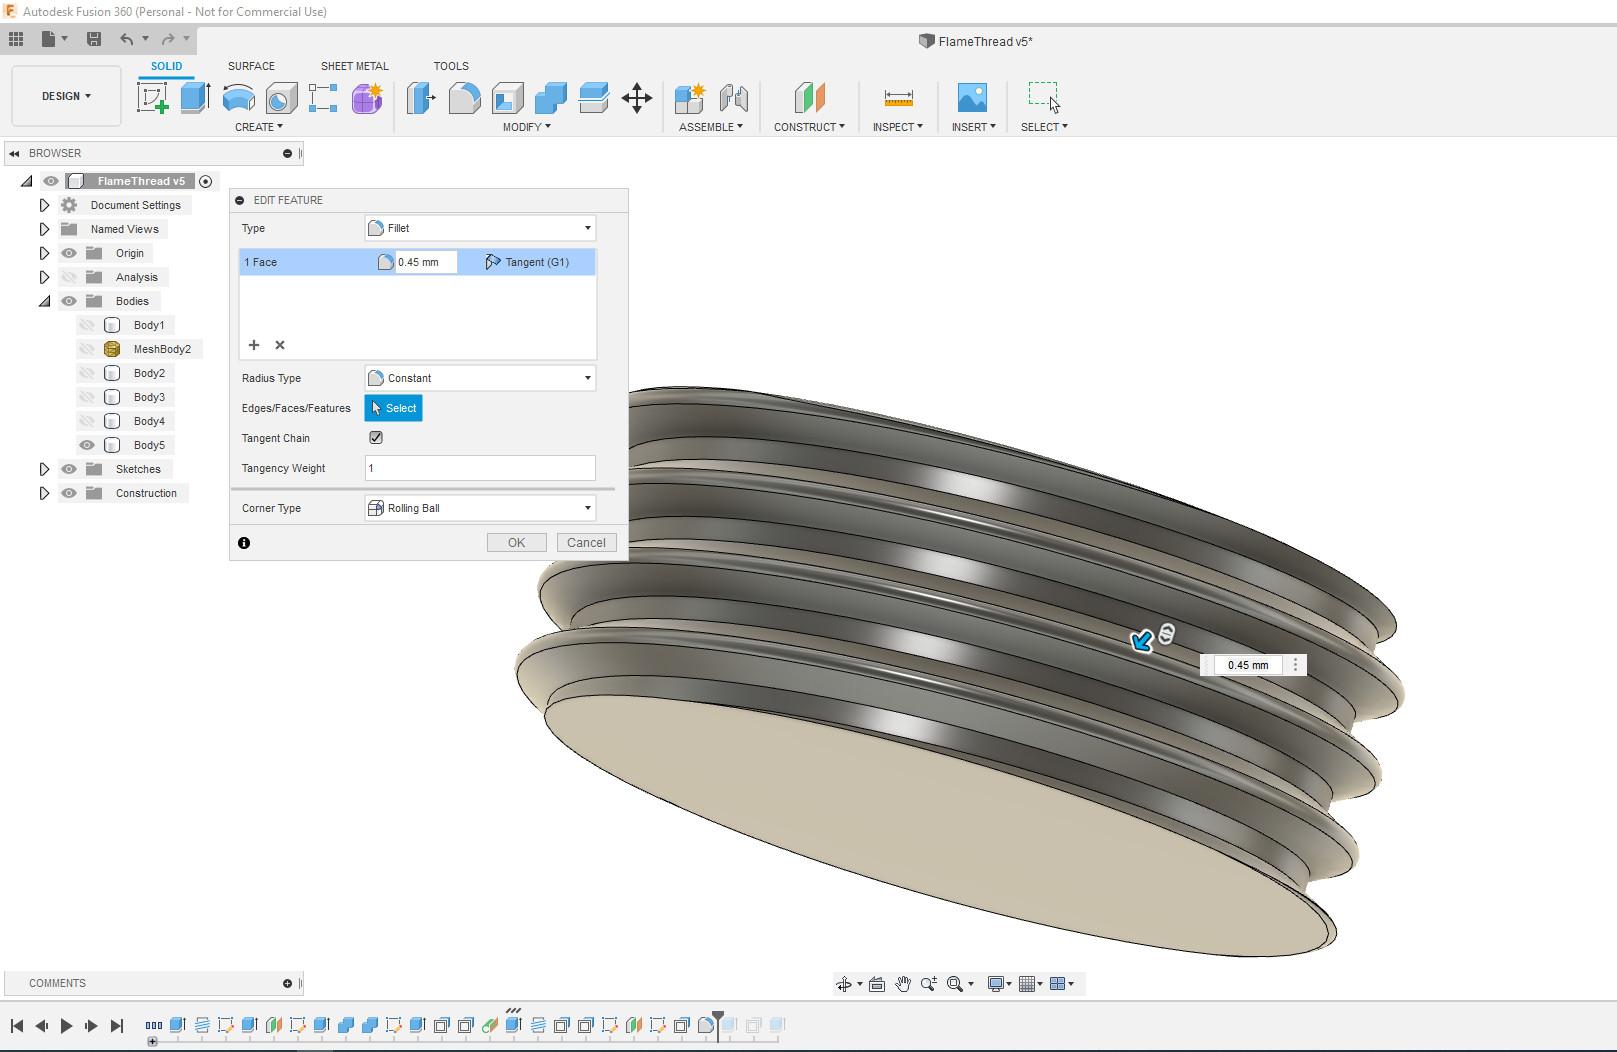The image size is (1617, 1052).
Task: Switch to the SHEET METAL tab
Action: tap(354, 66)
